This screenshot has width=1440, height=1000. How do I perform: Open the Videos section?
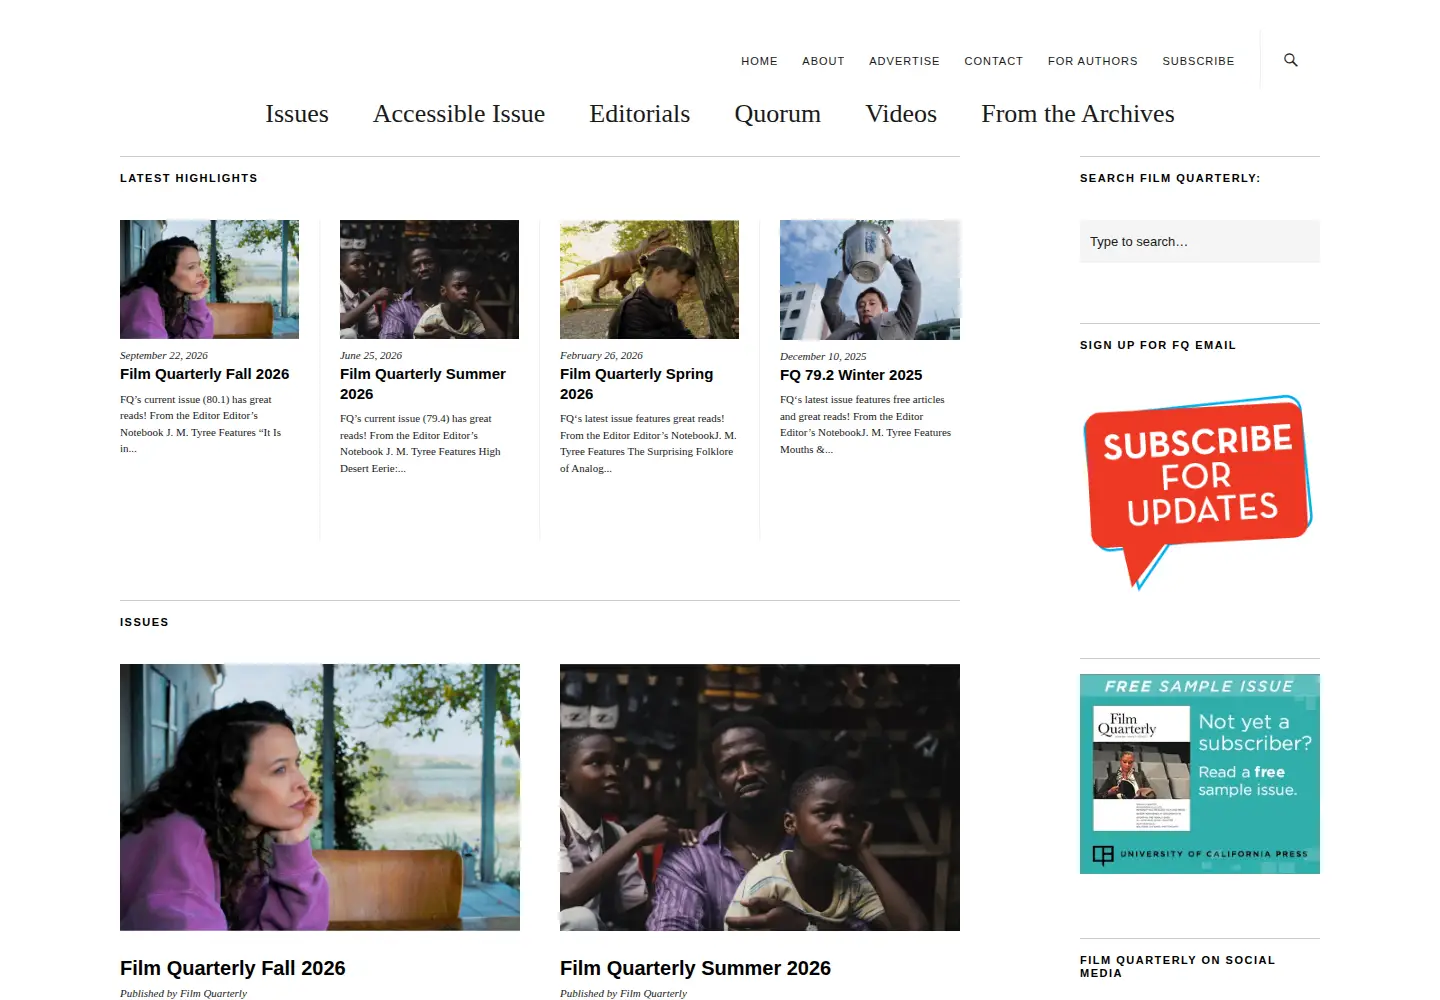coord(901,114)
